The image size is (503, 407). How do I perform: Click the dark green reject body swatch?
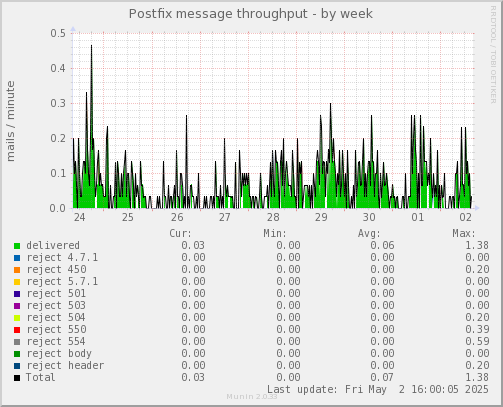click(17, 354)
